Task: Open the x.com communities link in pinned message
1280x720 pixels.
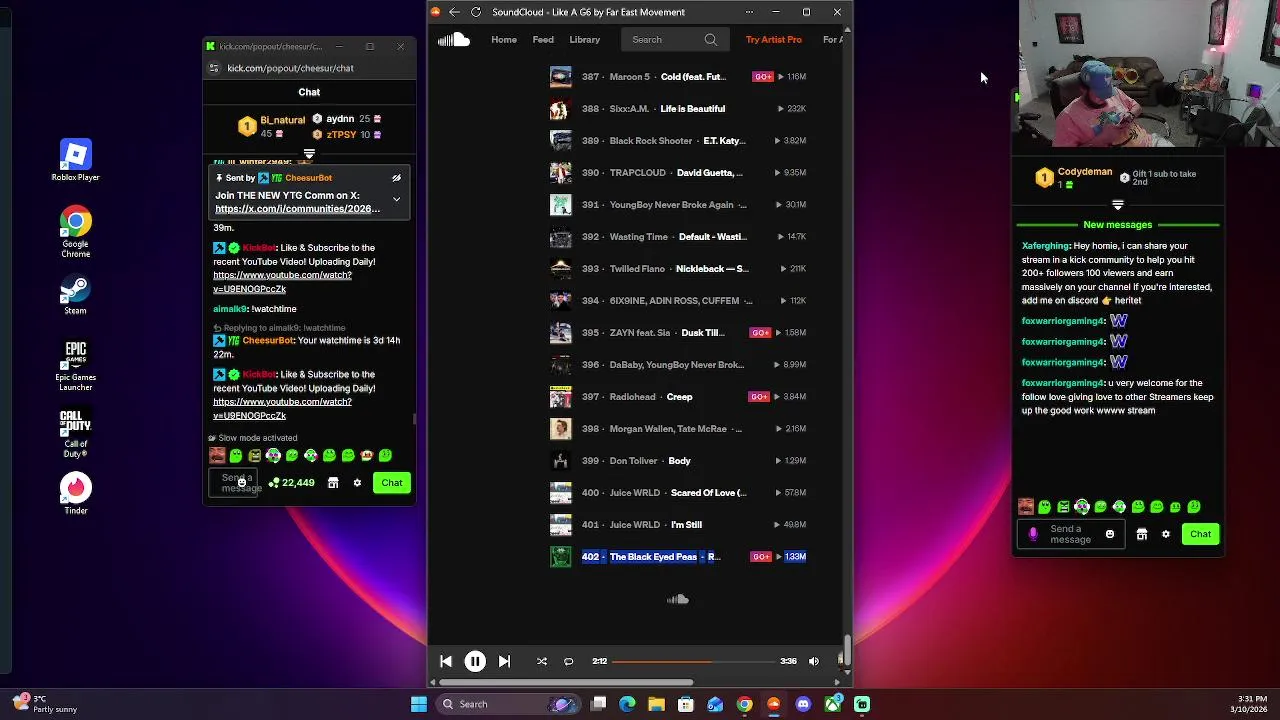Action: [298, 209]
